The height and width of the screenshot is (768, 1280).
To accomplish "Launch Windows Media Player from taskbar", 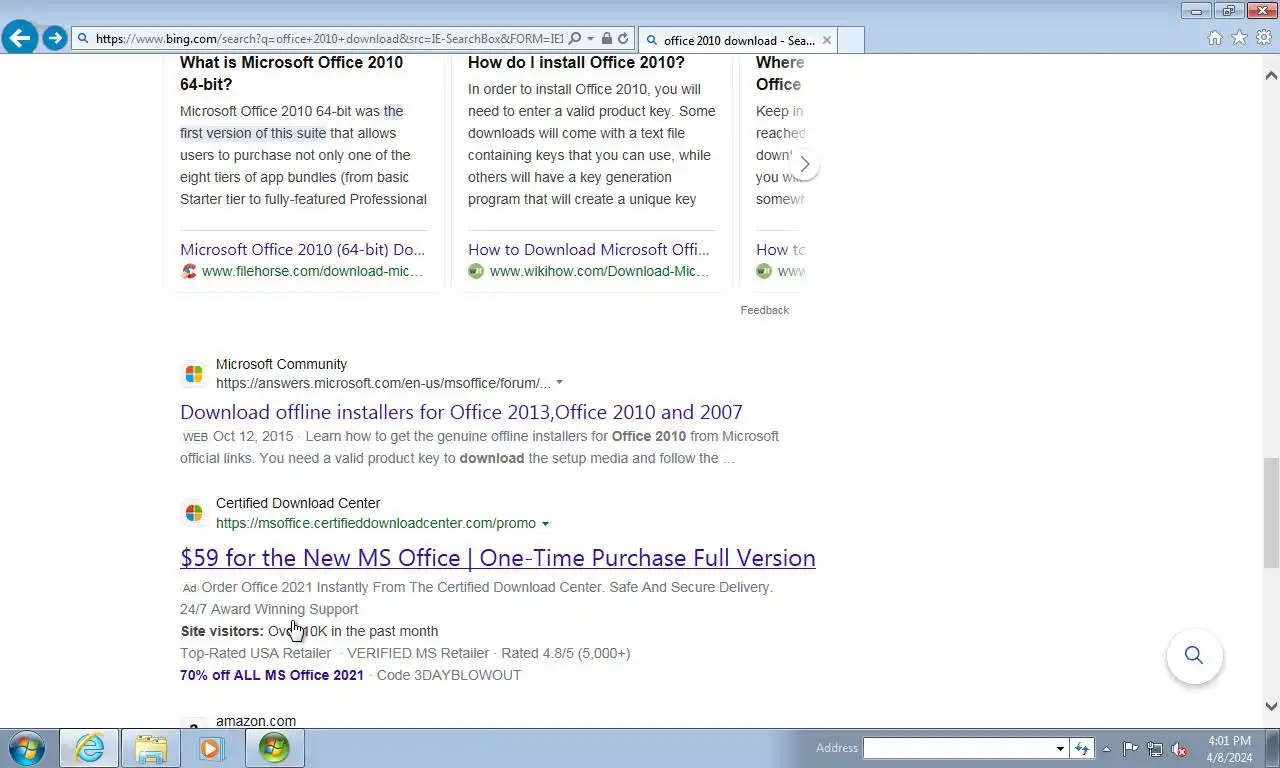I will [211, 748].
